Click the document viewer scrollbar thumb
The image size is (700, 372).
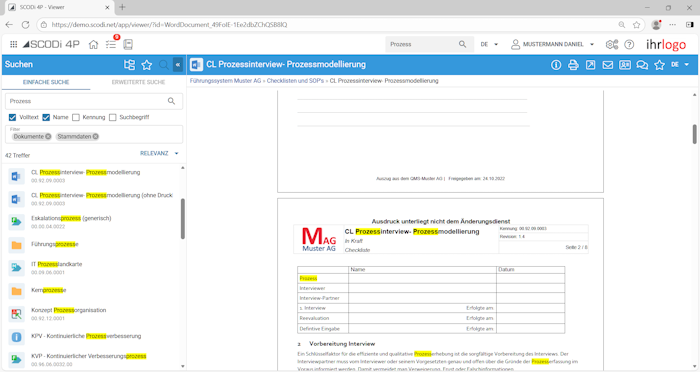[x=695, y=134]
